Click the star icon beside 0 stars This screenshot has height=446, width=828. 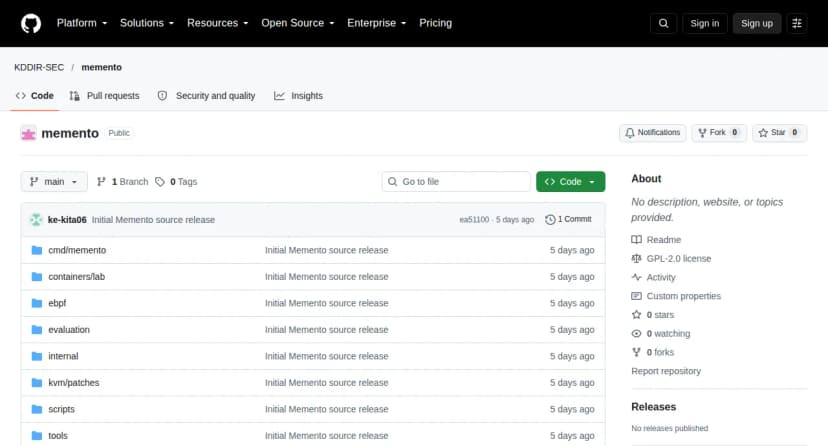pos(636,315)
